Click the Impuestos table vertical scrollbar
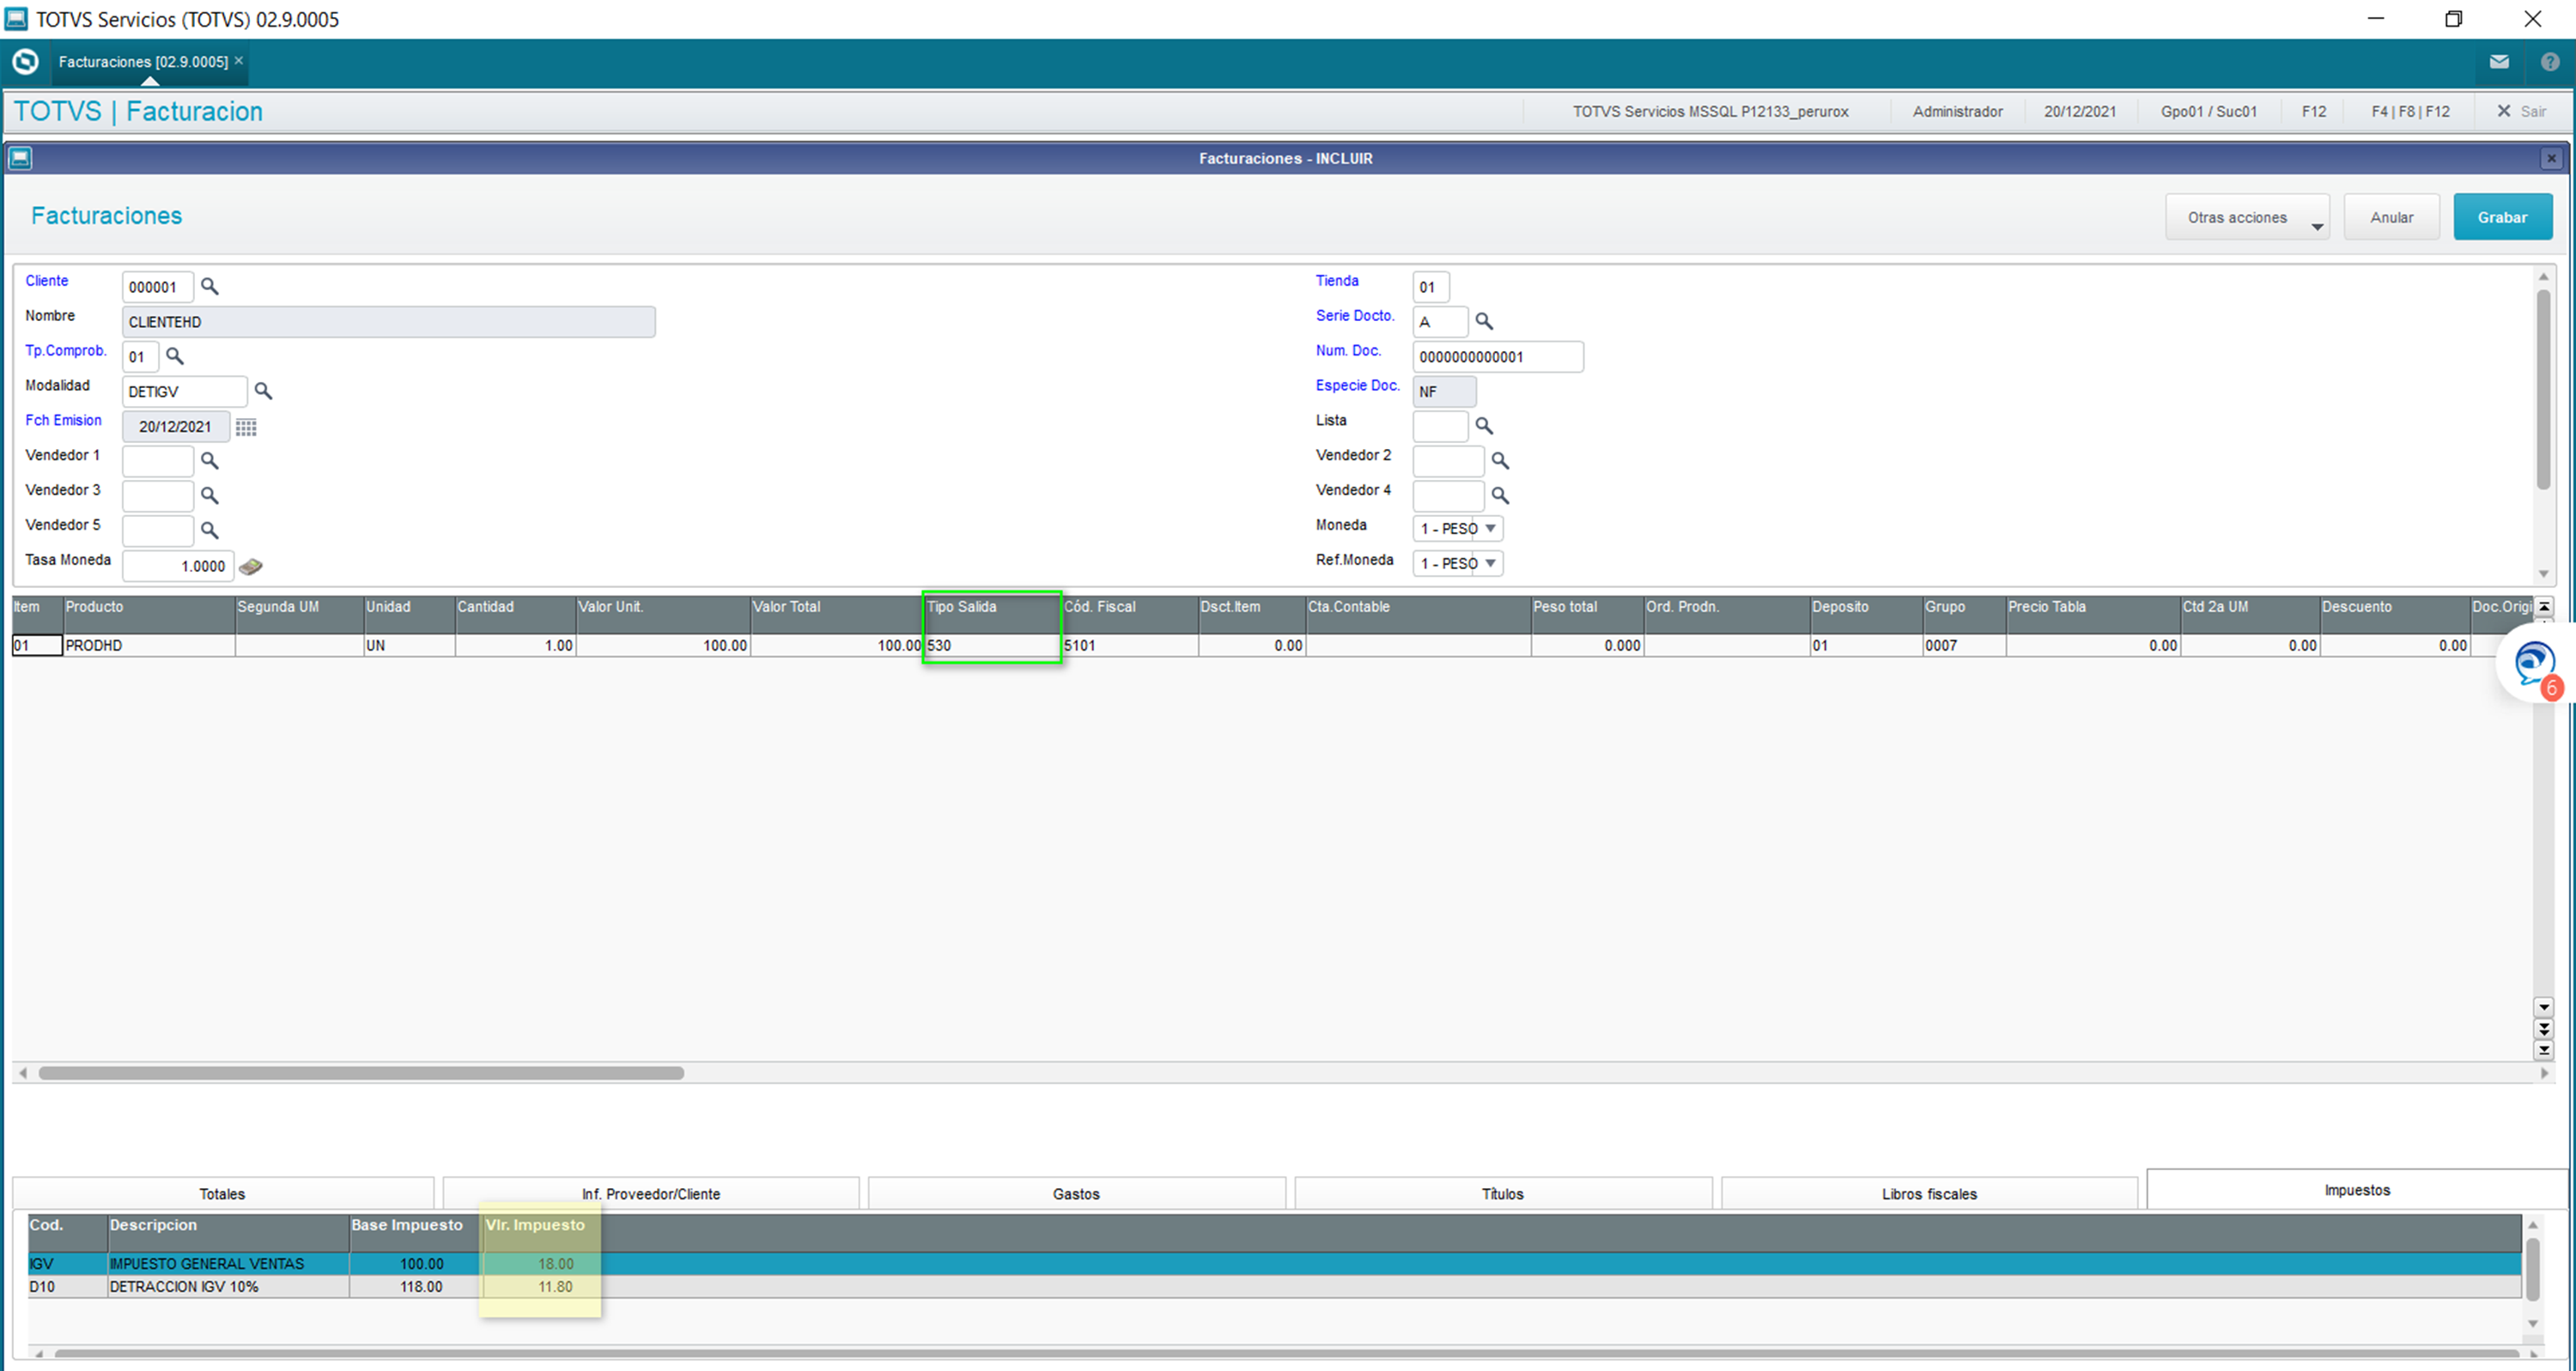 2532,1270
